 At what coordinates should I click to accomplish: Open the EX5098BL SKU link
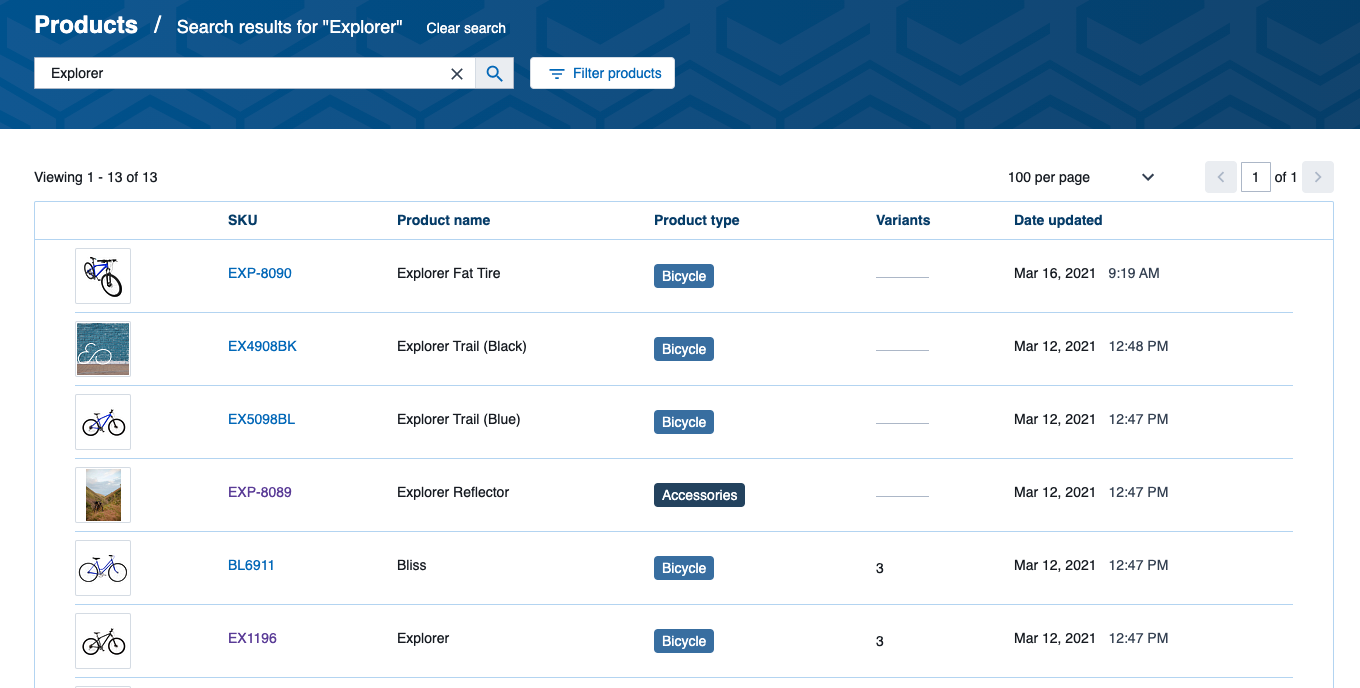pos(261,419)
